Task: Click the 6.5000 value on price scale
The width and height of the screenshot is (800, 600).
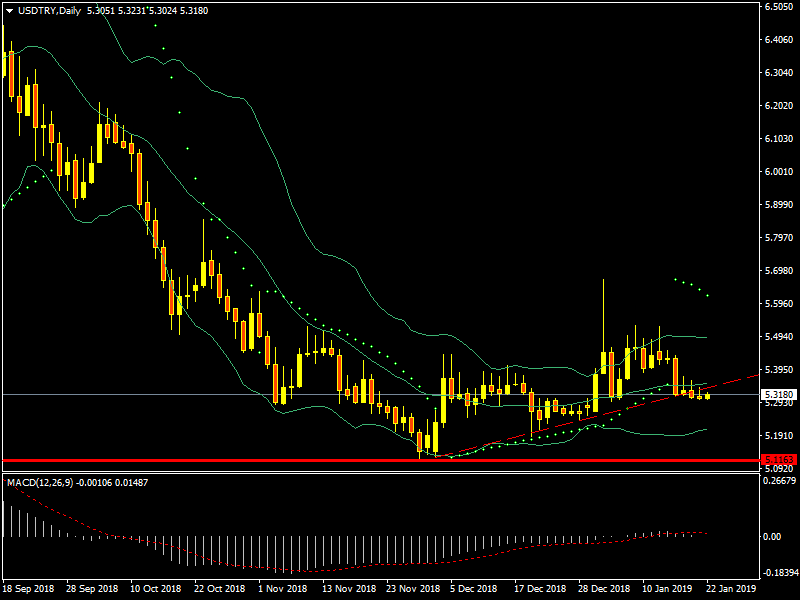Action: coord(778,7)
